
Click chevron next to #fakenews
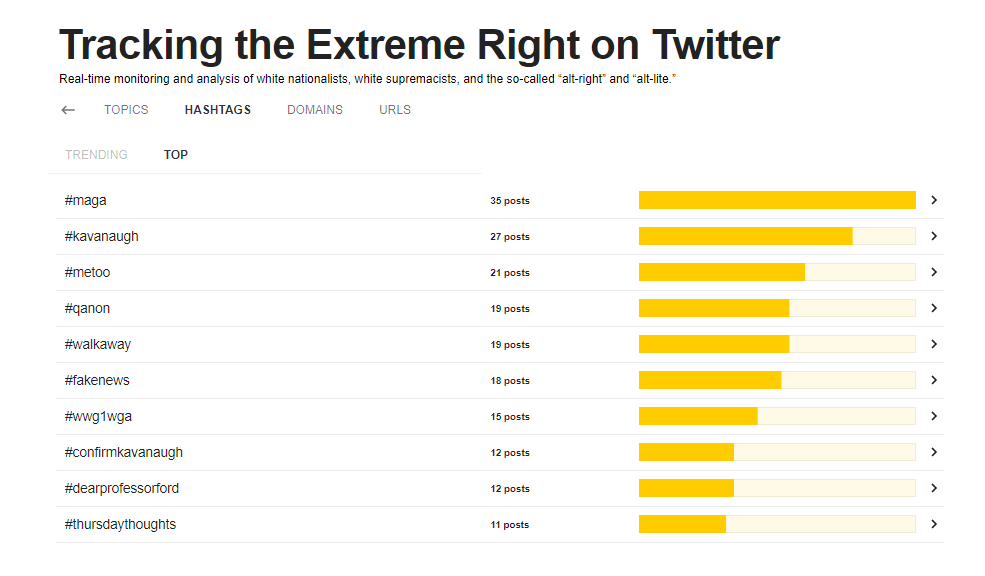[934, 380]
